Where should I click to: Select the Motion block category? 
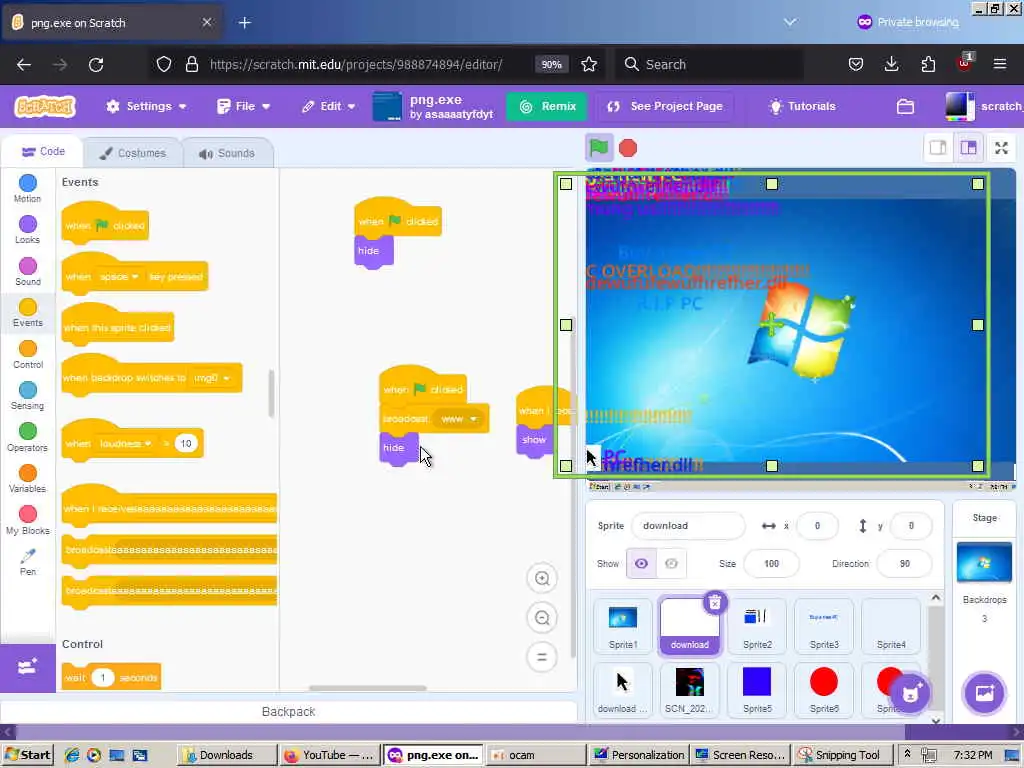tap(27, 189)
